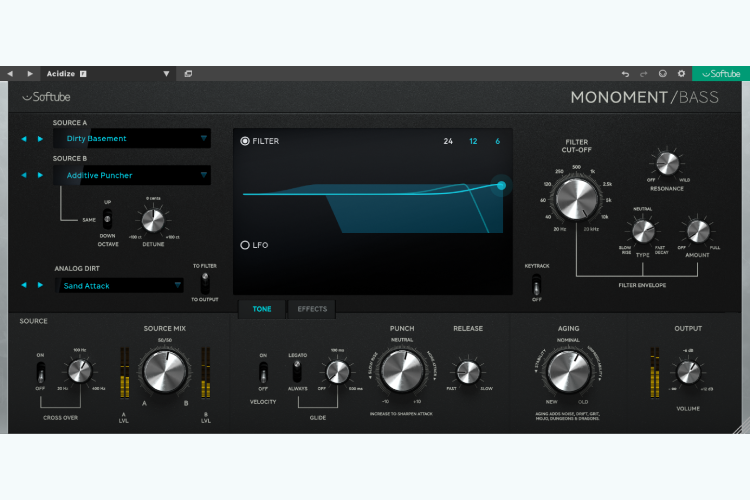Open the Sand Attack dirt dropdown
This screenshot has height=500, width=750.
pyautogui.click(x=119, y=286)
